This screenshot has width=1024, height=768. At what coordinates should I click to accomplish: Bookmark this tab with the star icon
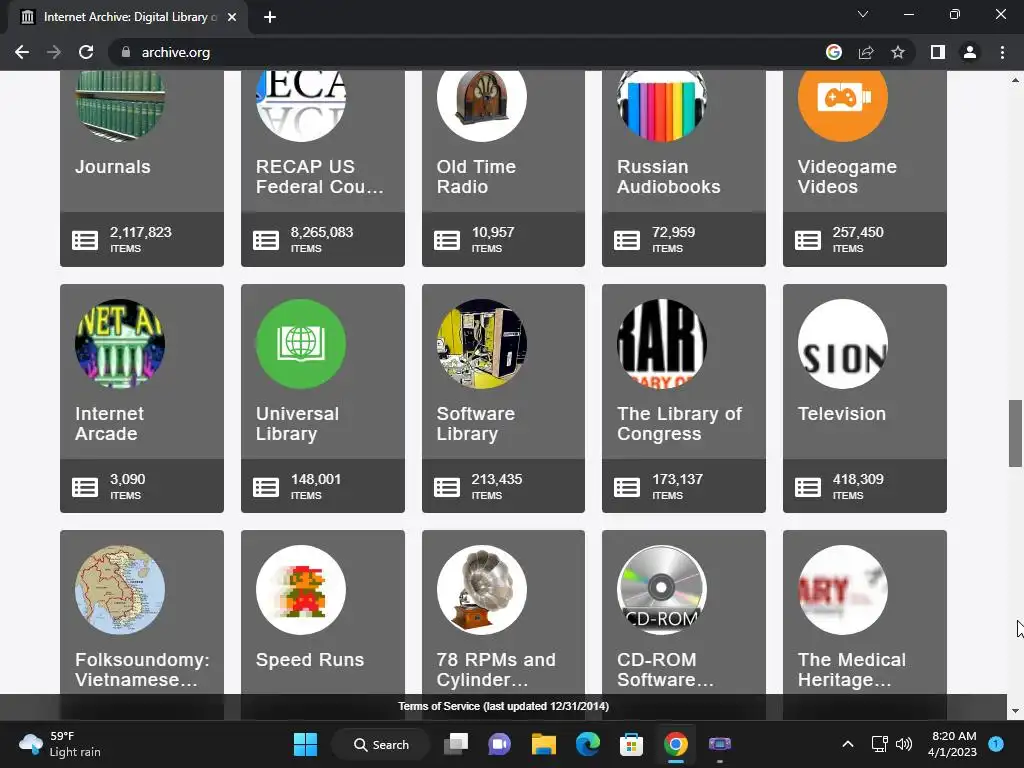click(x=898, y=52)
